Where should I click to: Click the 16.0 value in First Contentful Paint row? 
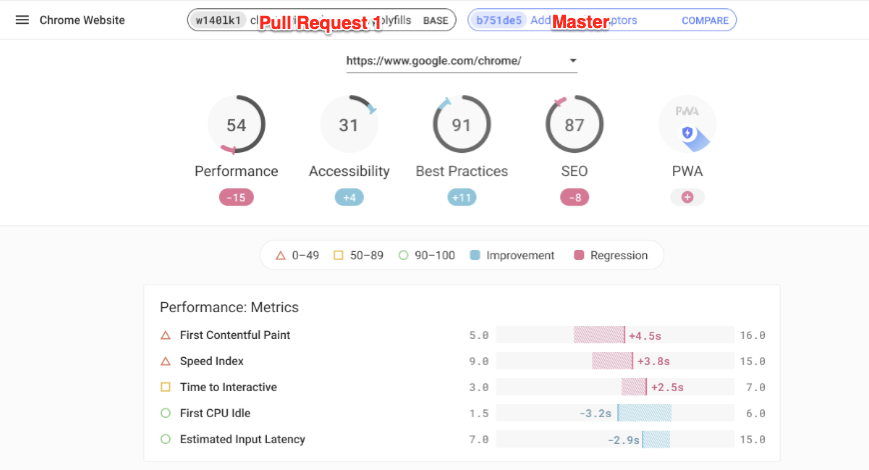click(x=753, y=335)
